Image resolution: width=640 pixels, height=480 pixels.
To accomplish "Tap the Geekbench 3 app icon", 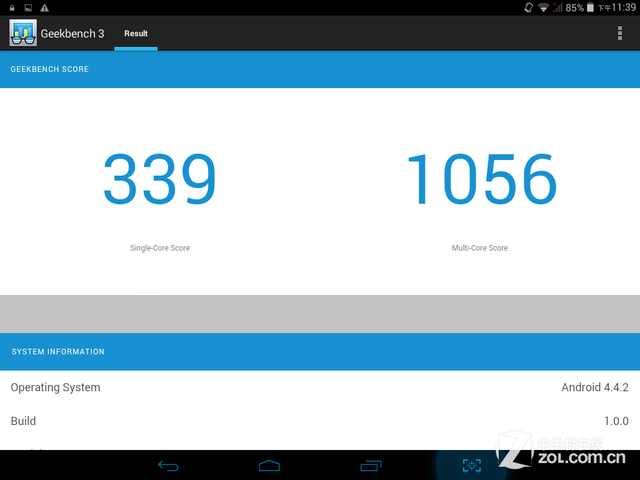I will click(x=23, y=33).
